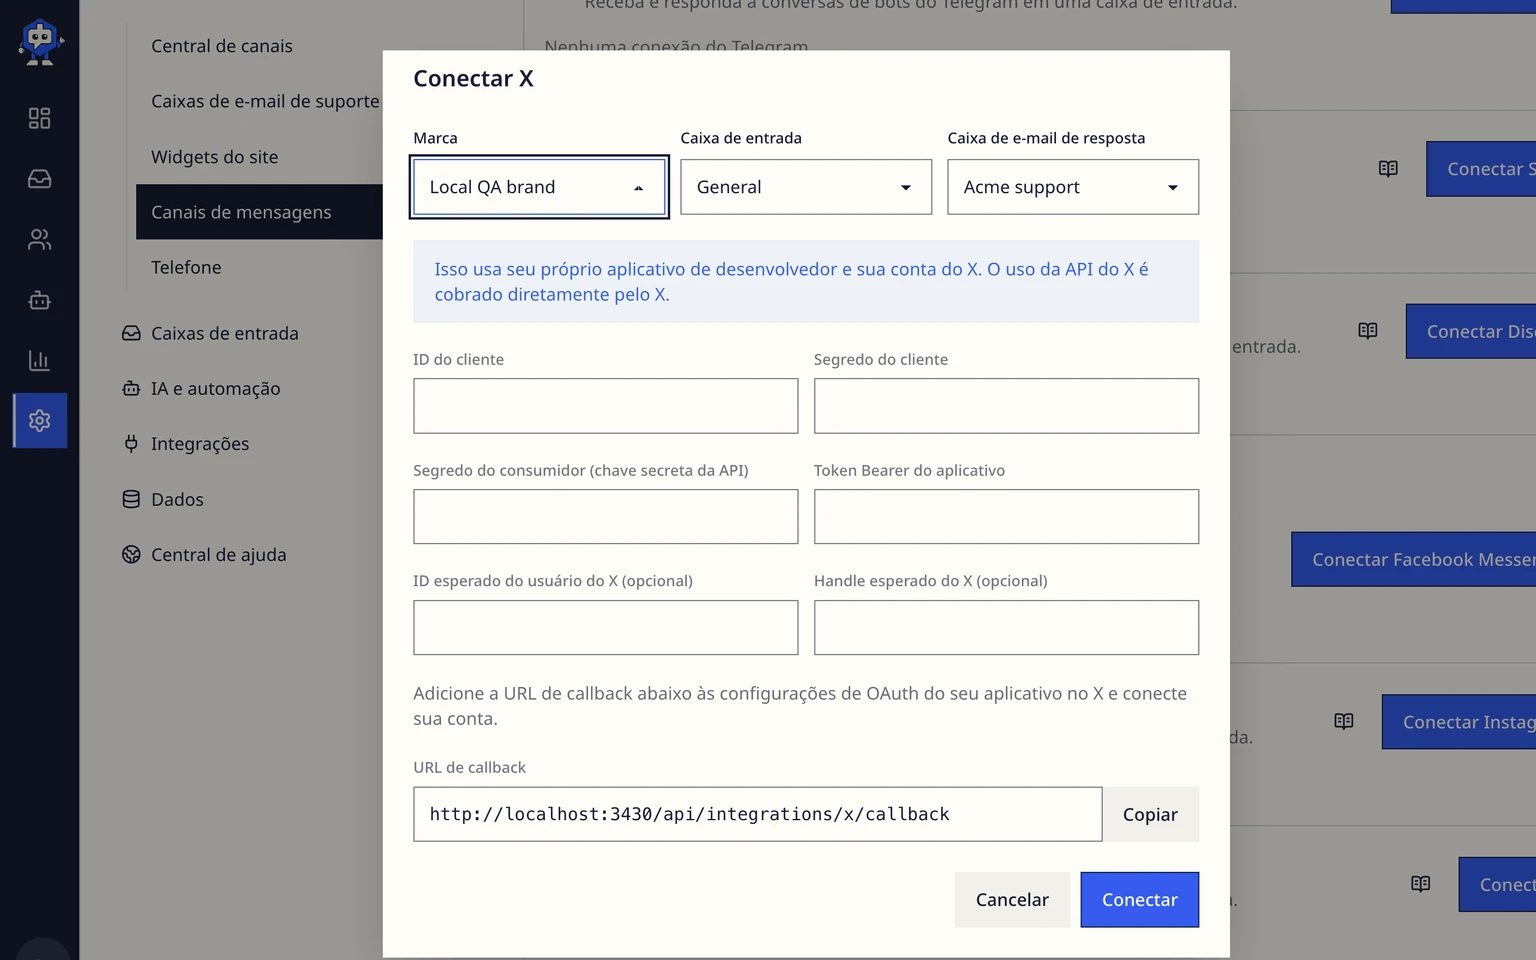Click the Conectar Dis button behind dialog
Image resolution: width=1536 pixels, height=960 pixels.
click(x=1471, y=331)
